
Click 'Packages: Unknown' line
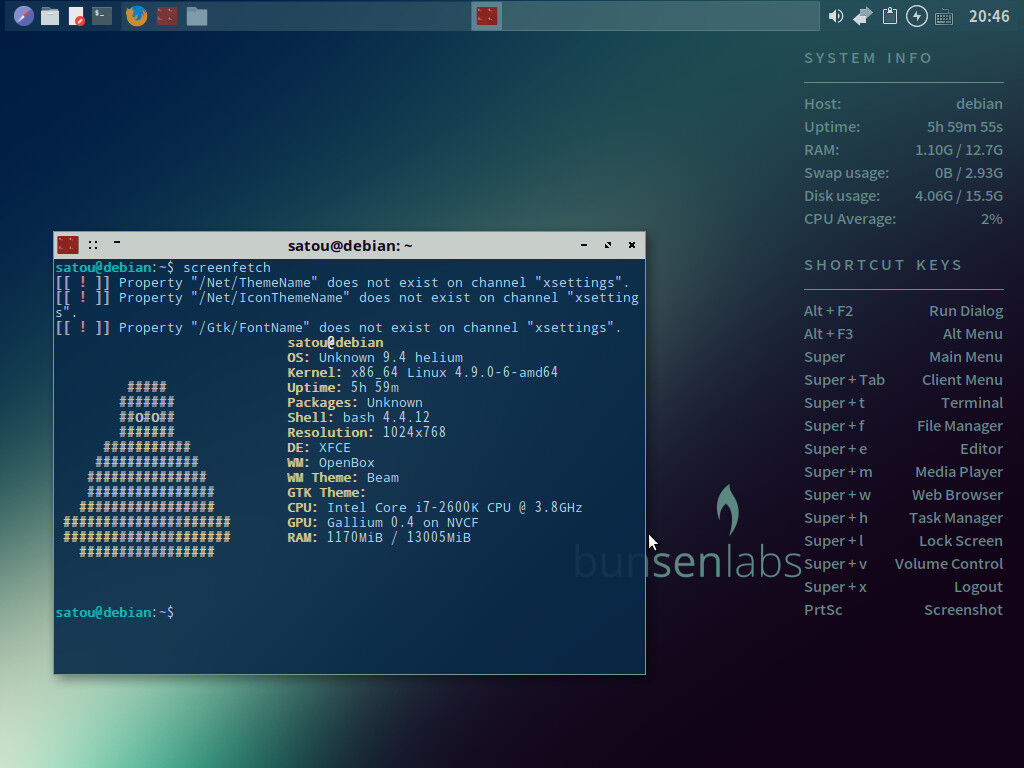(x=355, y=402)
